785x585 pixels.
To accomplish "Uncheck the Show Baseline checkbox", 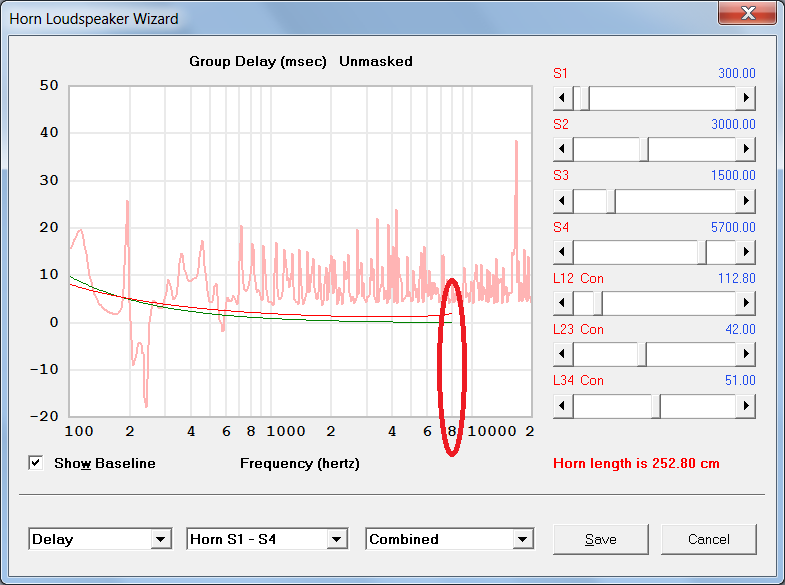I will click(x=36, y=463).
